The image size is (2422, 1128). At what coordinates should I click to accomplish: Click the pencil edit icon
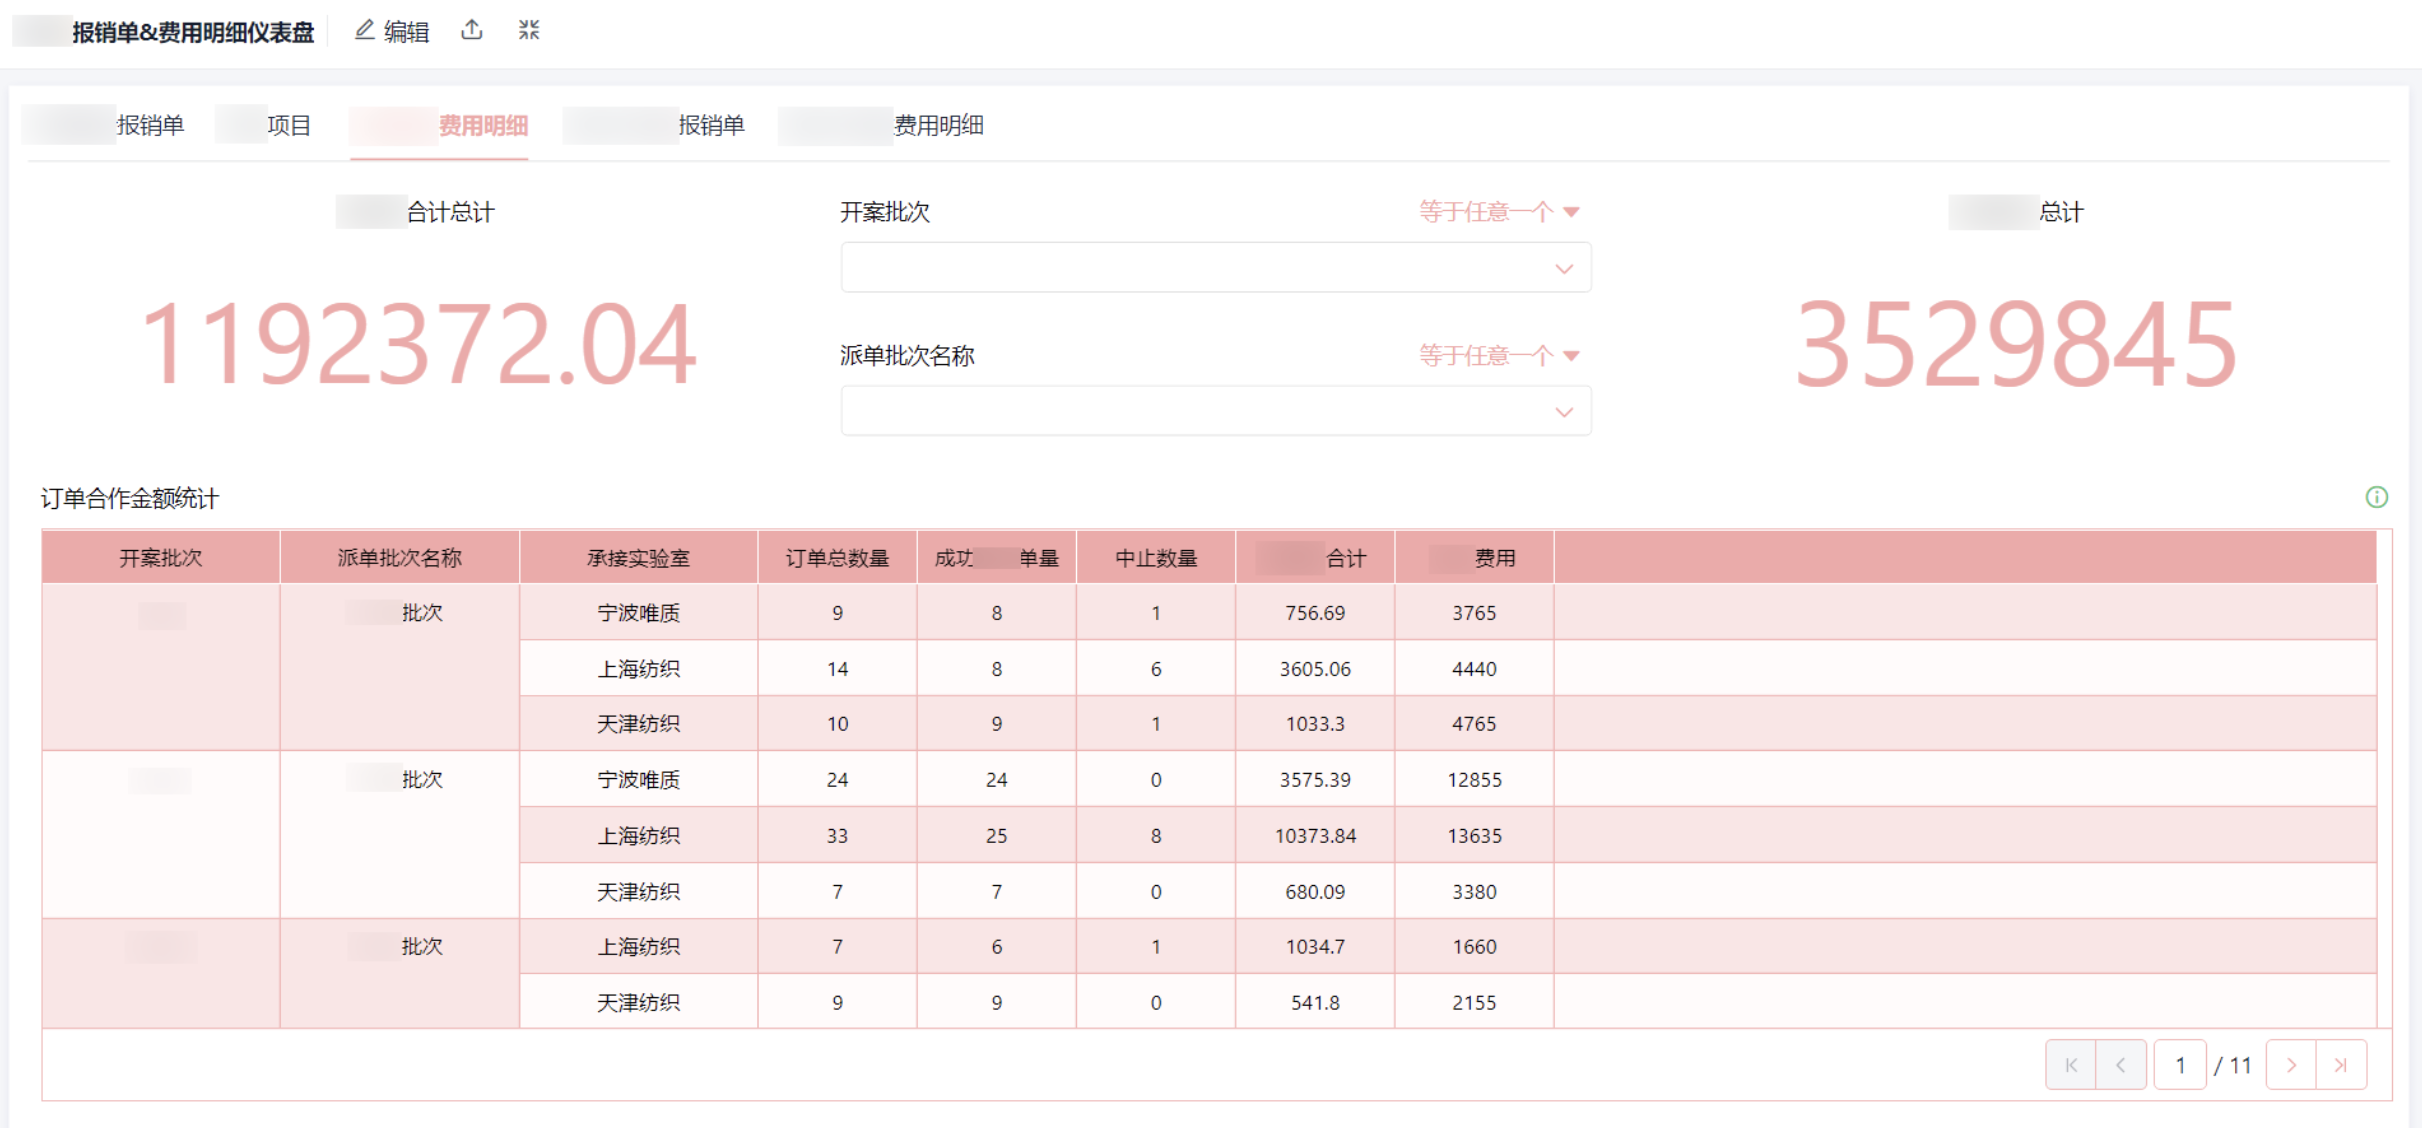tap(365, 31)
